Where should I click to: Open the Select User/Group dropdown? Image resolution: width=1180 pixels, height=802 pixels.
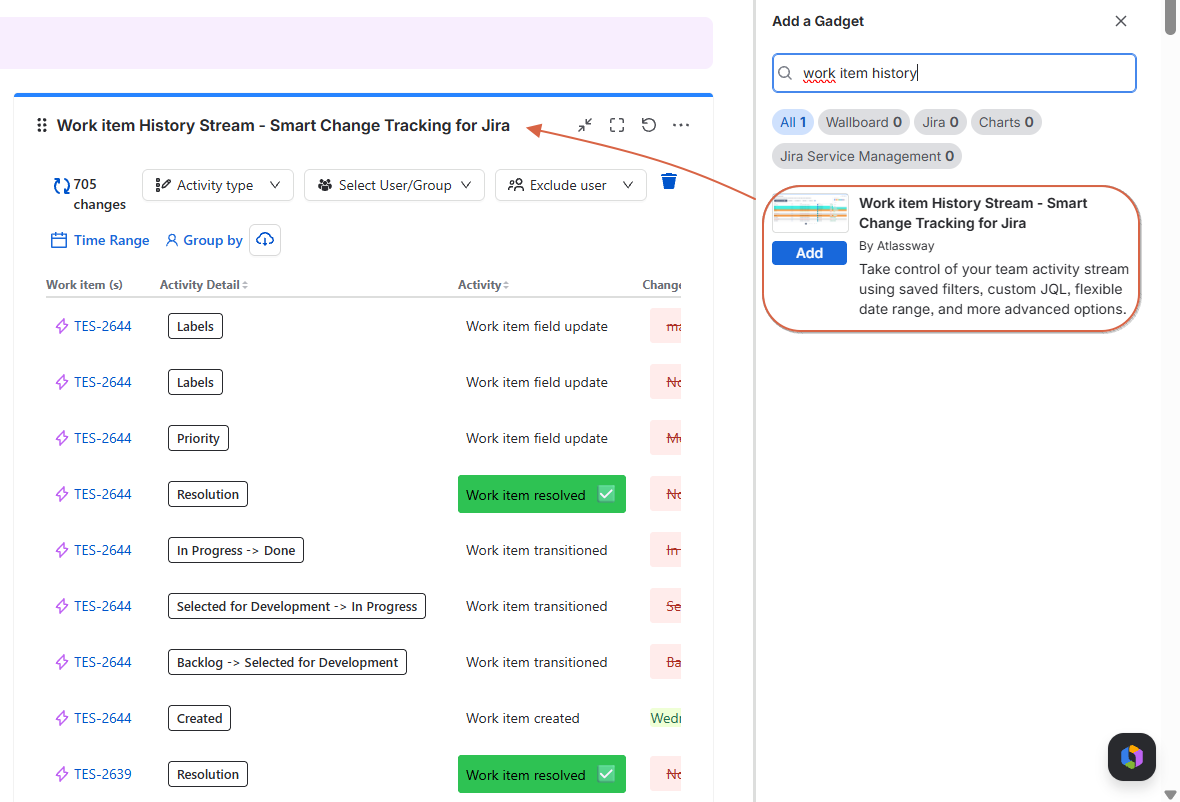pyautogui.click(x=394, y=185)
